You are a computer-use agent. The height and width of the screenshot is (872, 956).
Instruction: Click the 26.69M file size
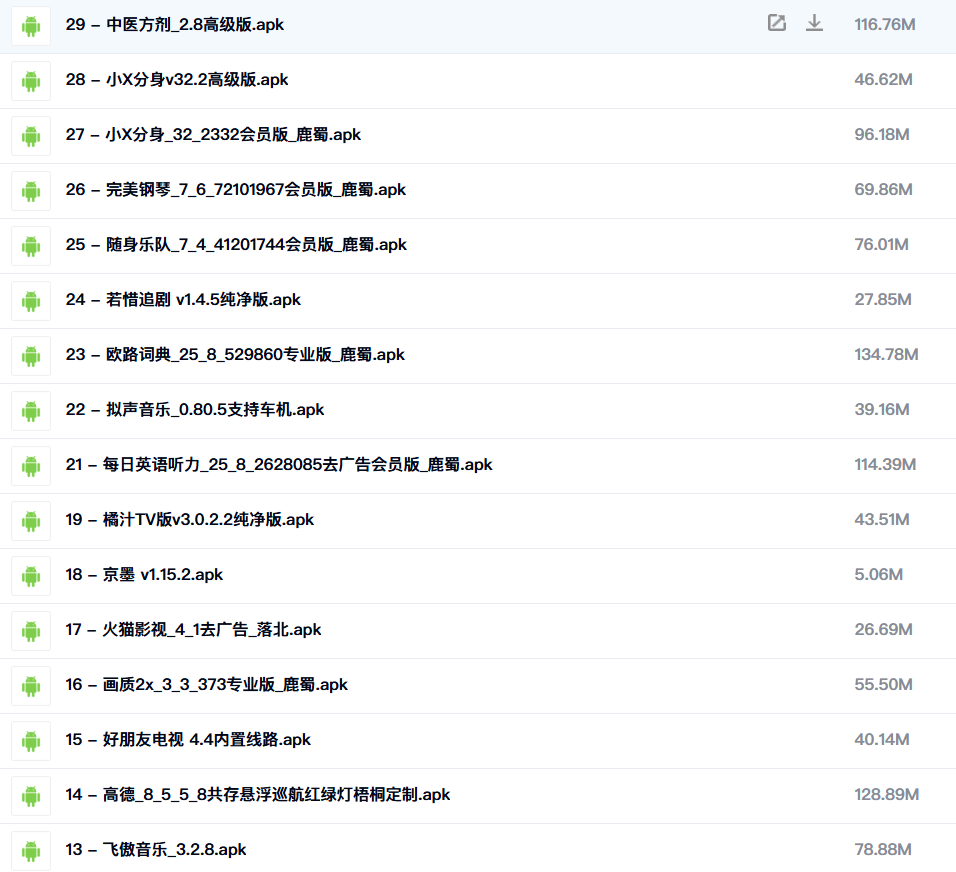[883, 629]
